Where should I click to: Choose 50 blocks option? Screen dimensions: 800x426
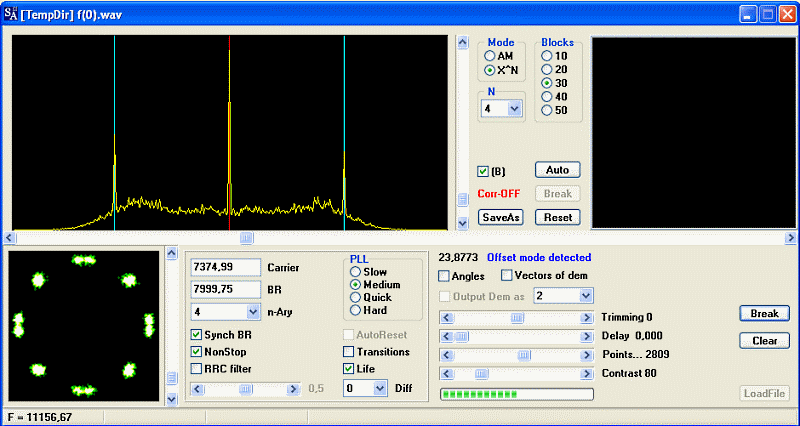546,110
